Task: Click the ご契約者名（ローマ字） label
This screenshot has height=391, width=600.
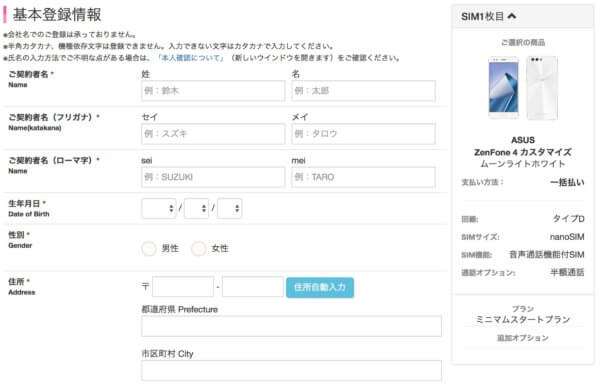Action: (54, 161)
